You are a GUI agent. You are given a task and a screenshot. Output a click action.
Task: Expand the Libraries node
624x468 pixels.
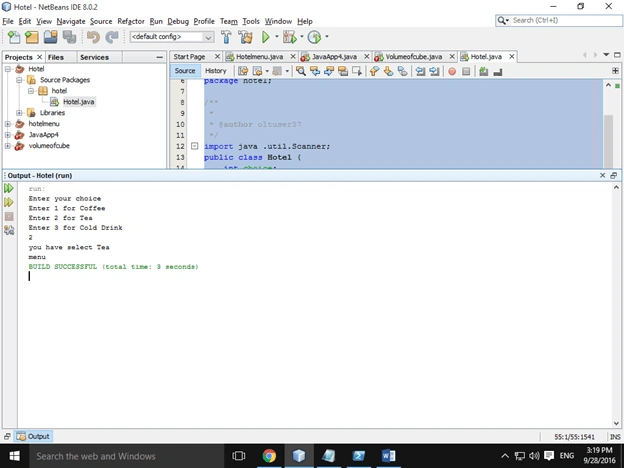click(x=19, y=113)
